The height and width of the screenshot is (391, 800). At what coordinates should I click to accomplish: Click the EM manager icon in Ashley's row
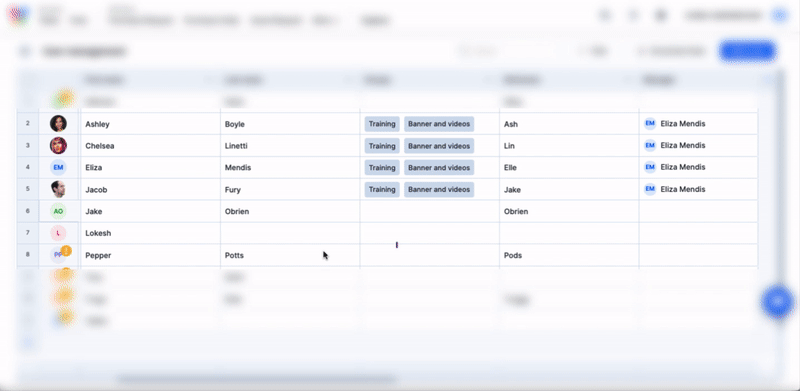649,124
